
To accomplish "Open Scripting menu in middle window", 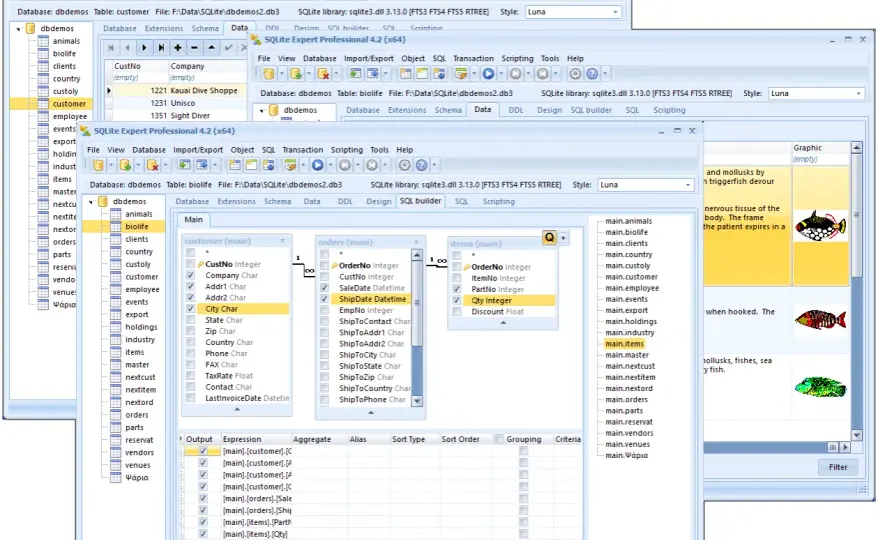I will pos(517,58).
